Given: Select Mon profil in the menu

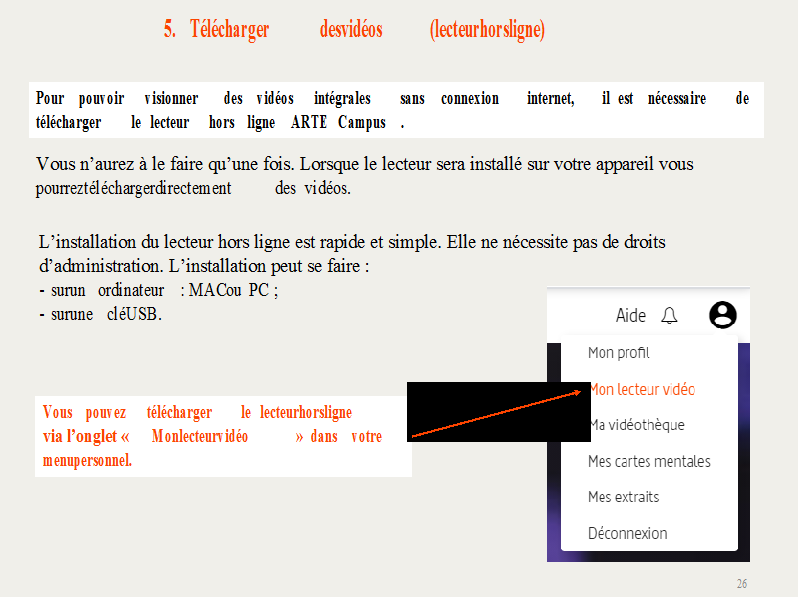Looking at the screenshot, I should pyautogui.click(x=618, y=353).
